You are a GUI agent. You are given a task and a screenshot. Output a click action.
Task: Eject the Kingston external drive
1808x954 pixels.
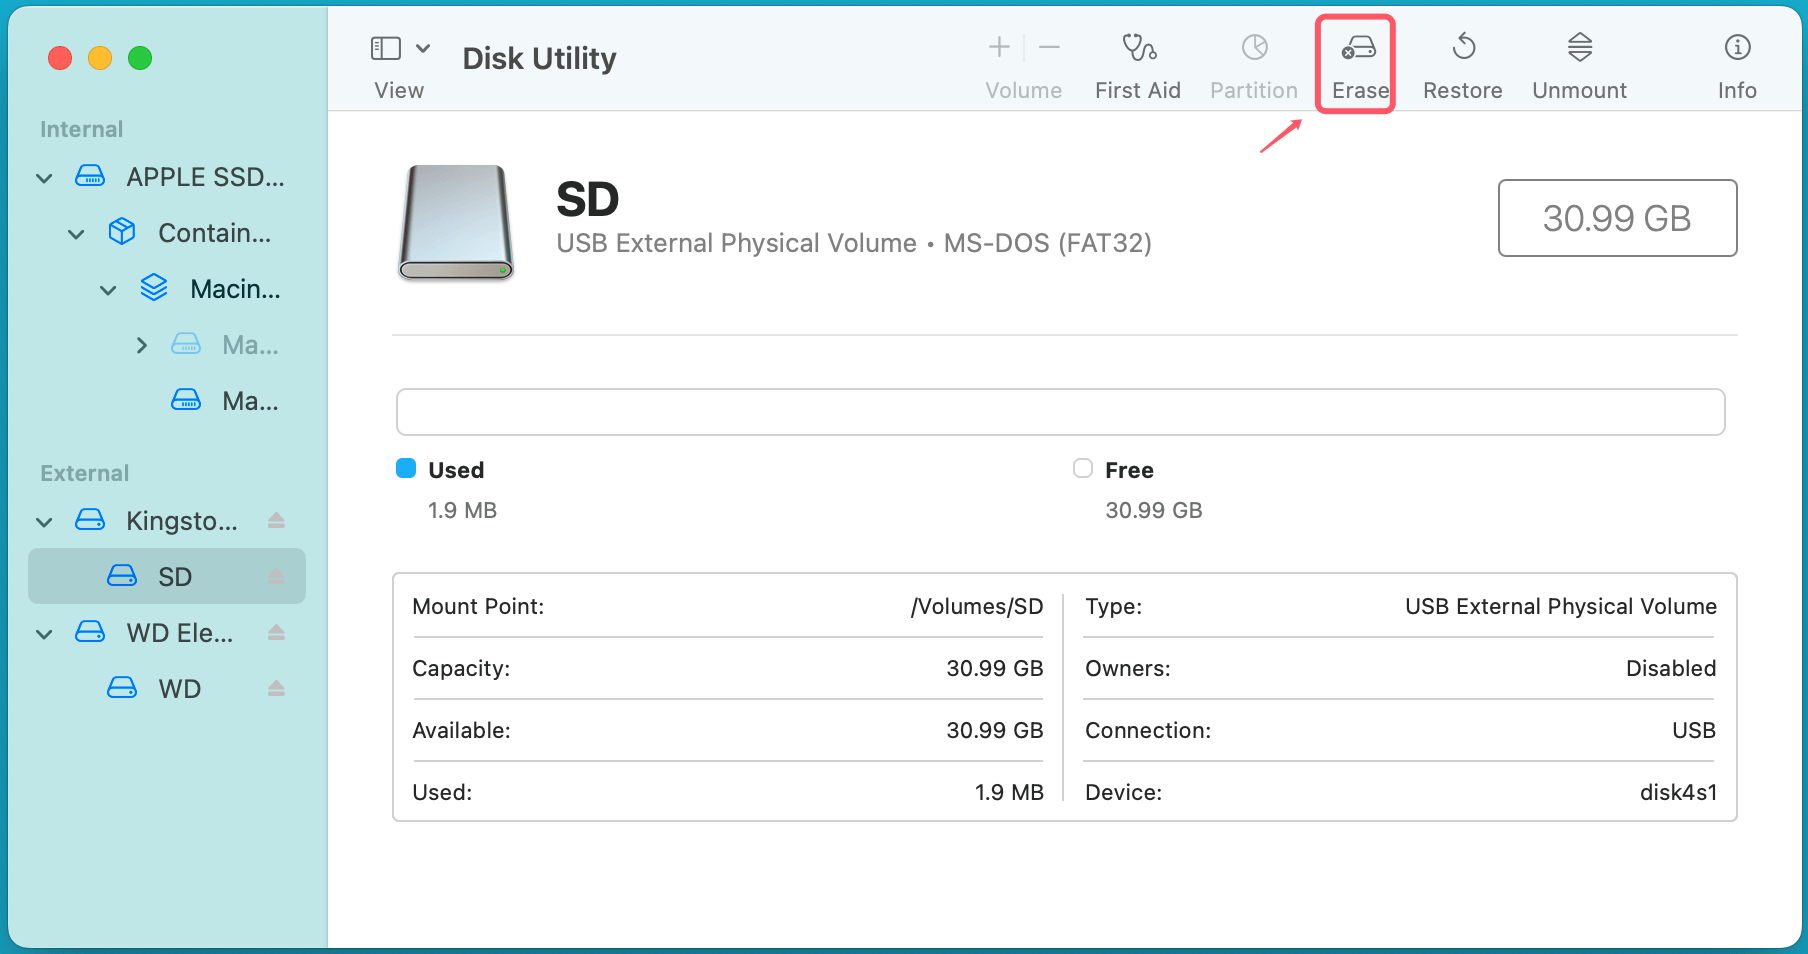[276, 520]
